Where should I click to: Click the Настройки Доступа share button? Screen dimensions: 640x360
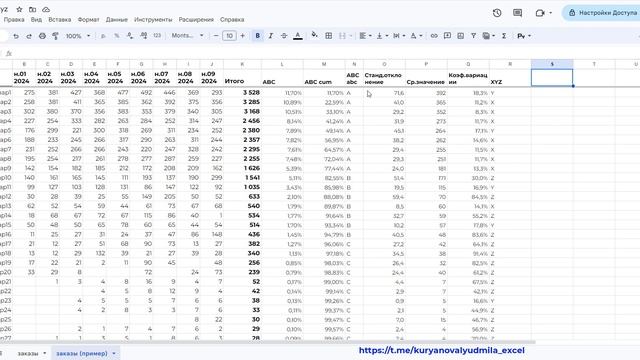coord(602,13)
